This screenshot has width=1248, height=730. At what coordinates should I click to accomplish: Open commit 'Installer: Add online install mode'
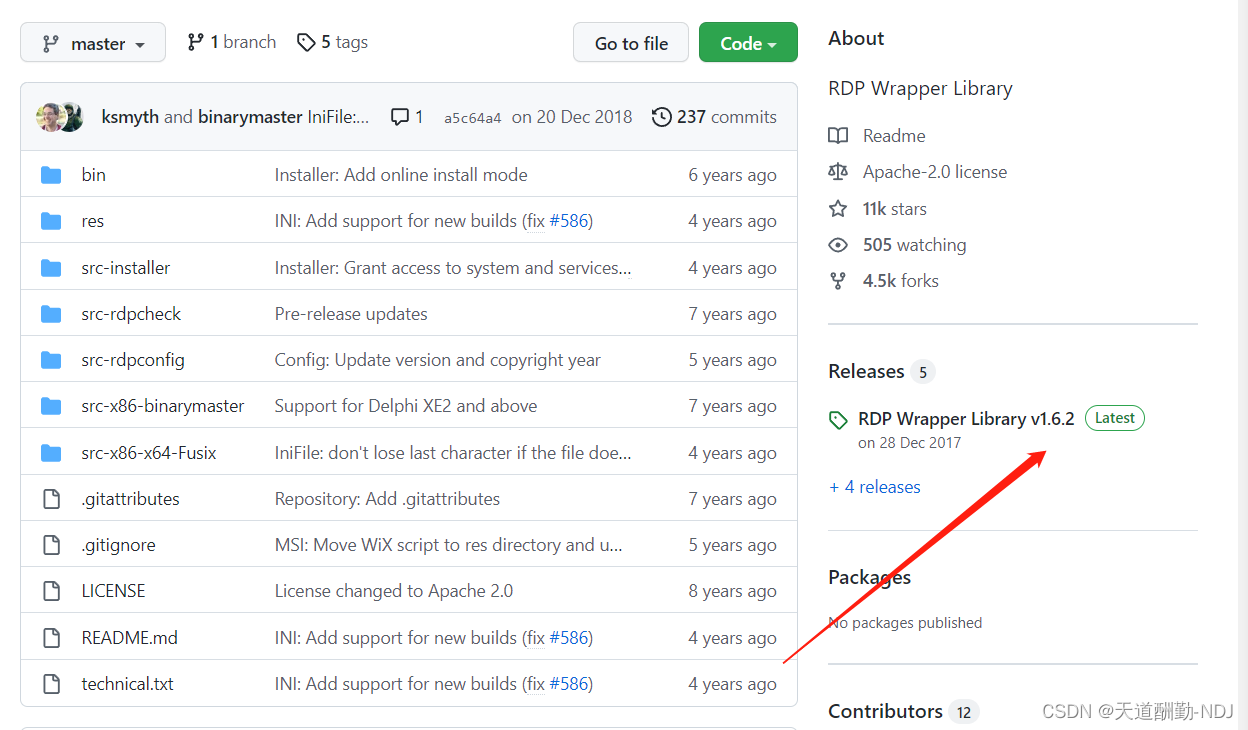(401, 175)
